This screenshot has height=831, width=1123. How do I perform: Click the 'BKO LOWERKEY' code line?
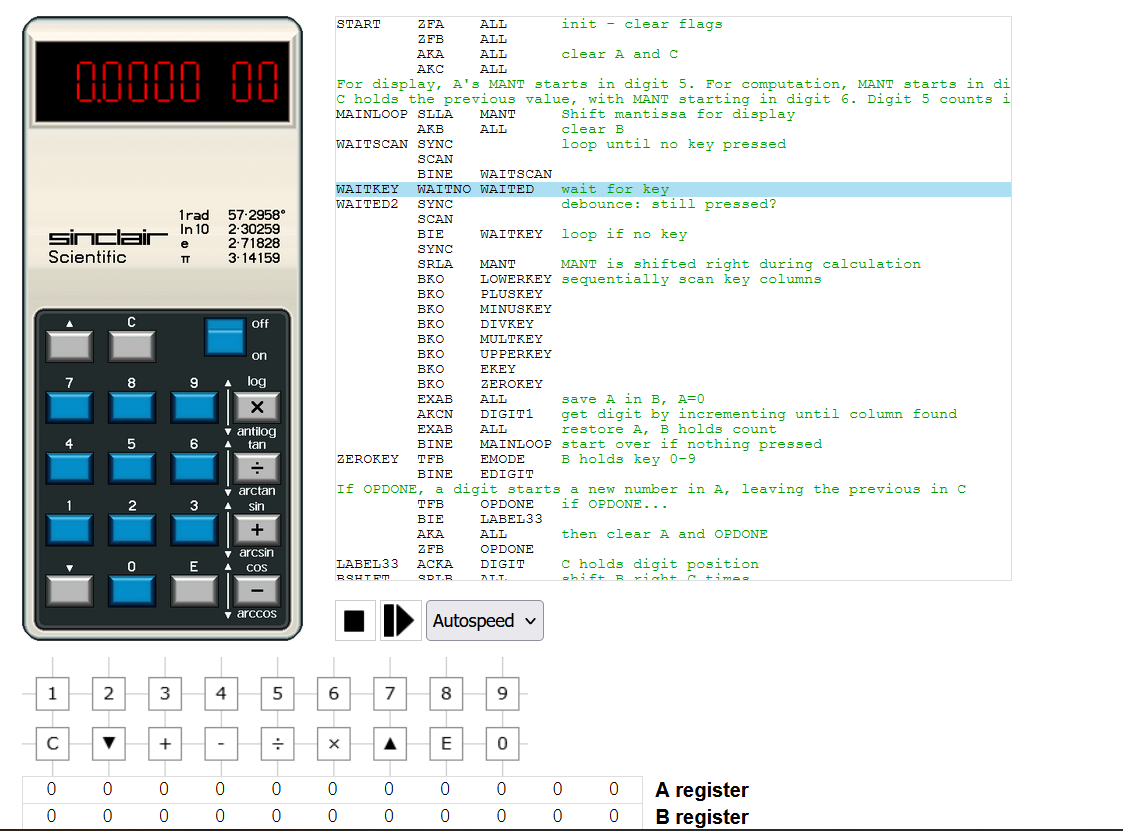pyautogui.click(x=673, y=279)
